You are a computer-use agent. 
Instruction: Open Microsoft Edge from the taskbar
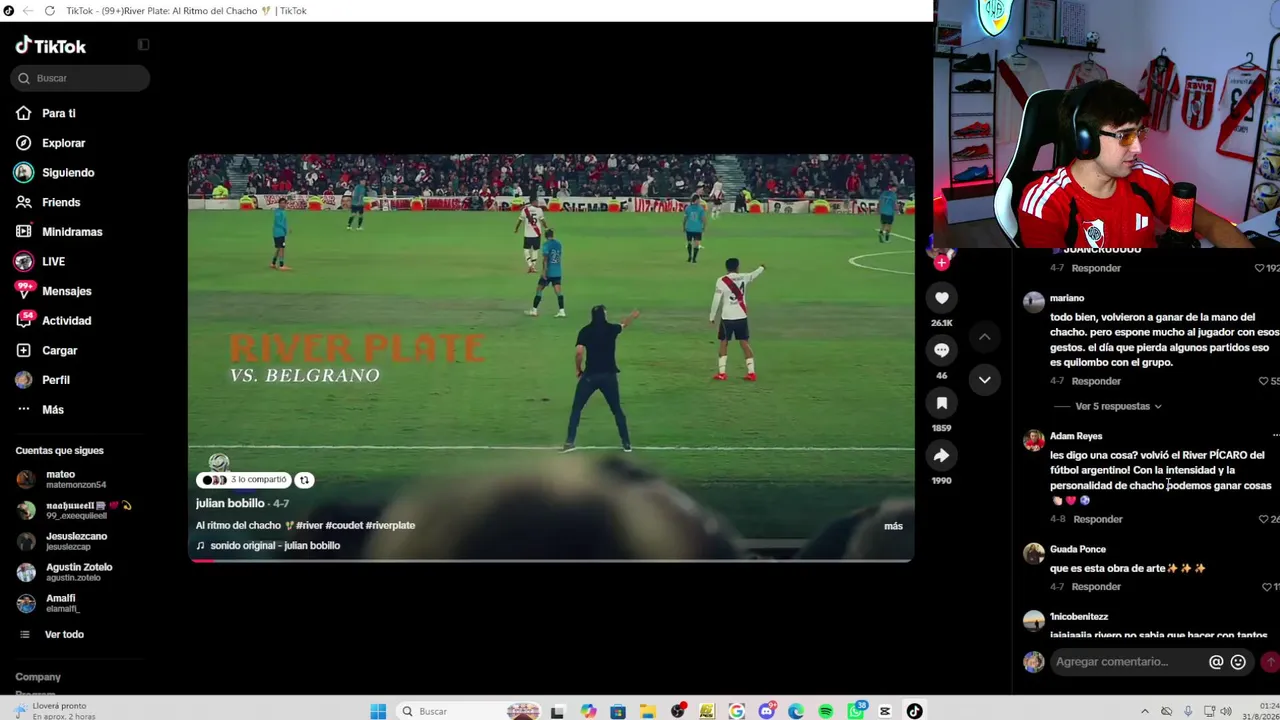796,711
